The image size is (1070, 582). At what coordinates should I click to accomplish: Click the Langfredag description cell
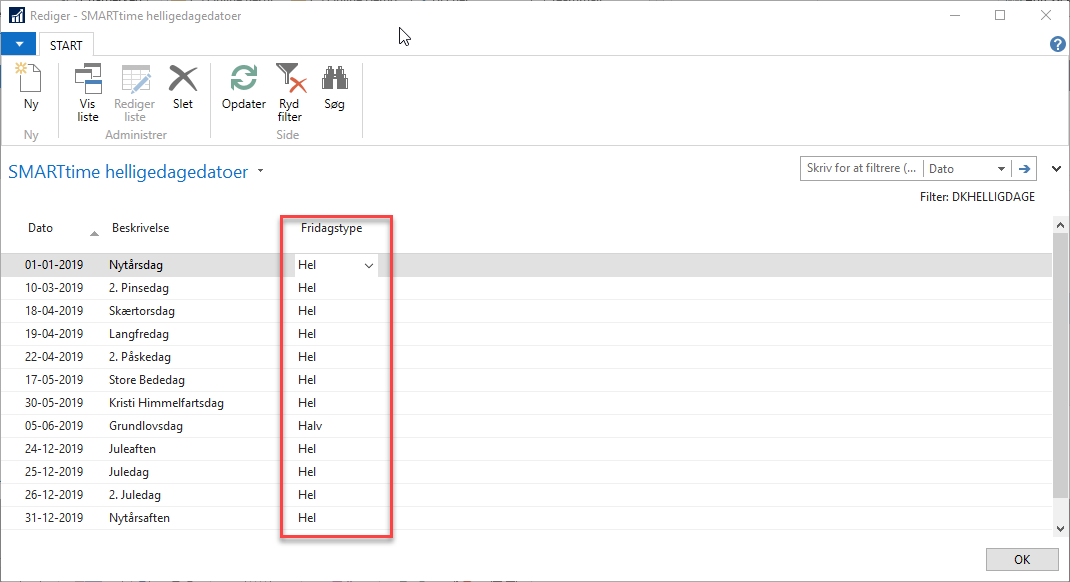tap(139, 334)
